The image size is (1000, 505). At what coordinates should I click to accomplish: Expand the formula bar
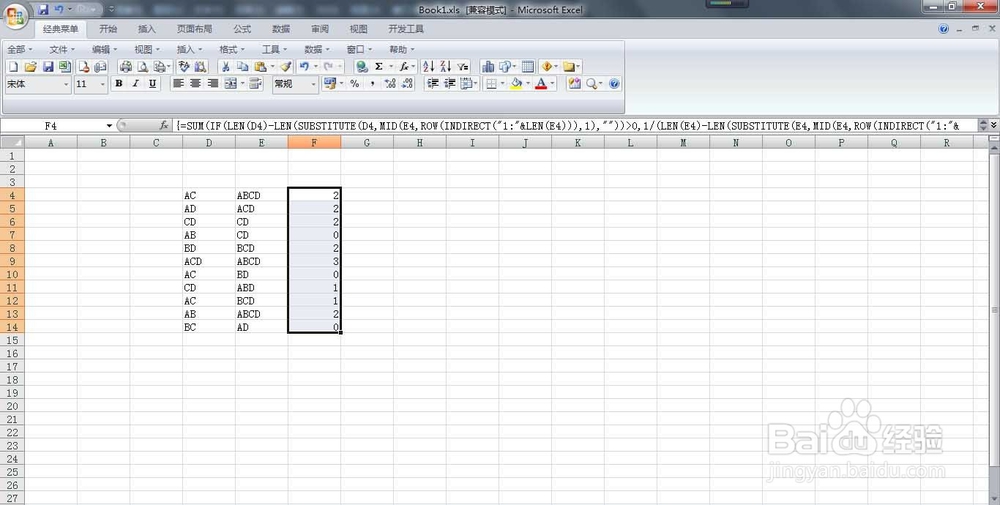[x=993, y=126]
